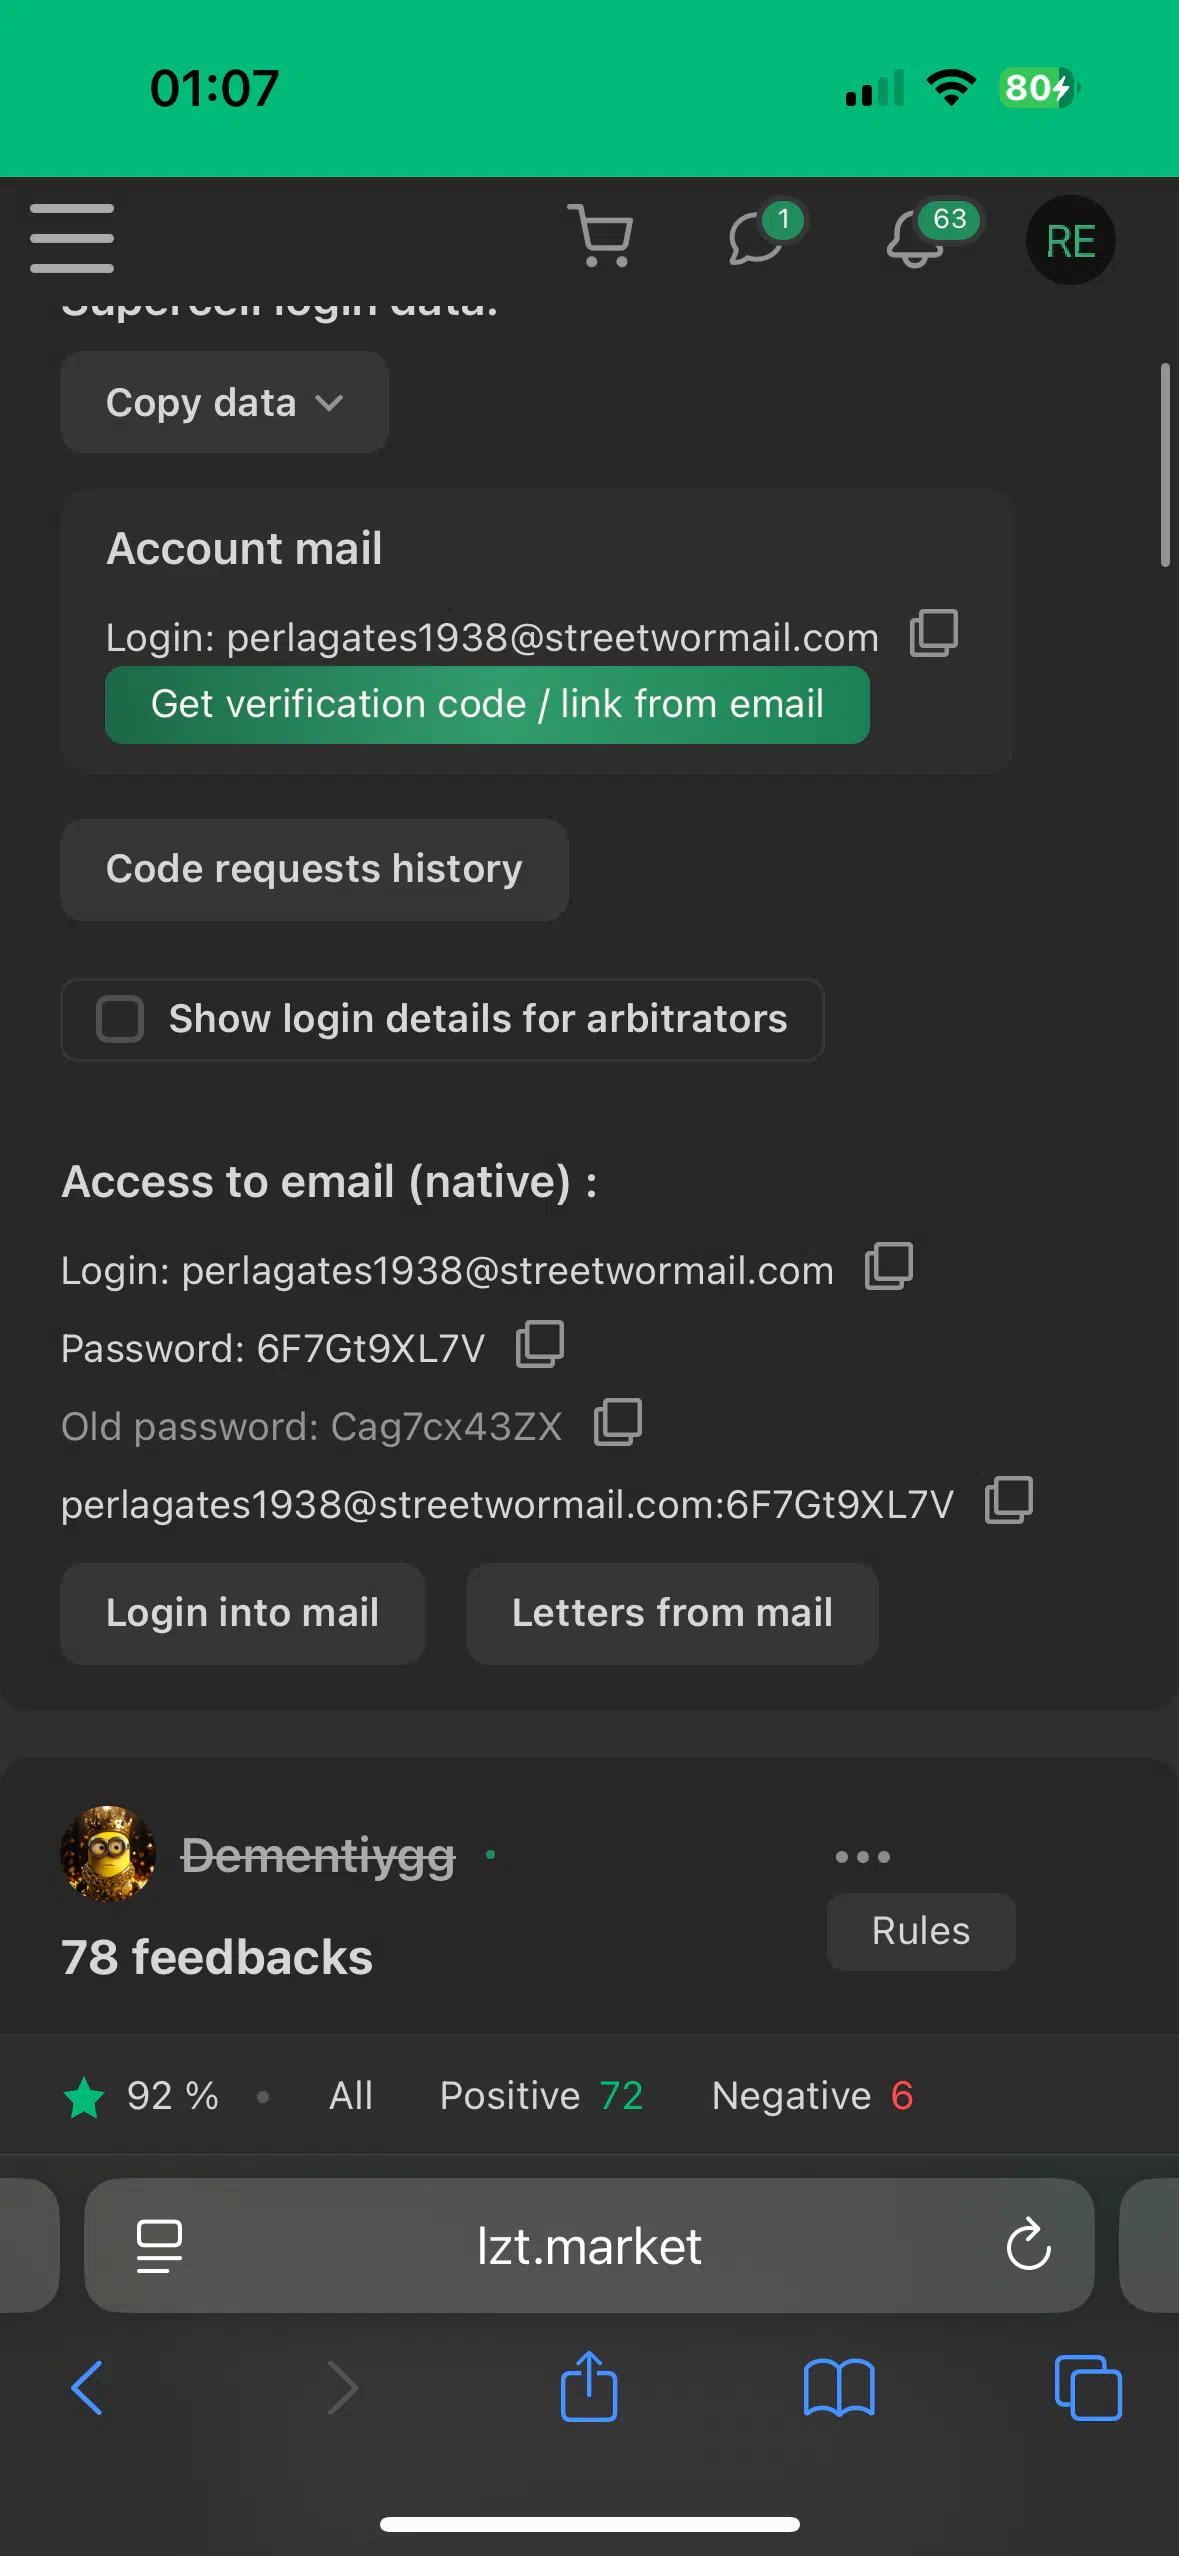The height and width of the screenshot is (2556, 1179).
Task: Click the page scrollbar thumb
Action: (1165, 465)
